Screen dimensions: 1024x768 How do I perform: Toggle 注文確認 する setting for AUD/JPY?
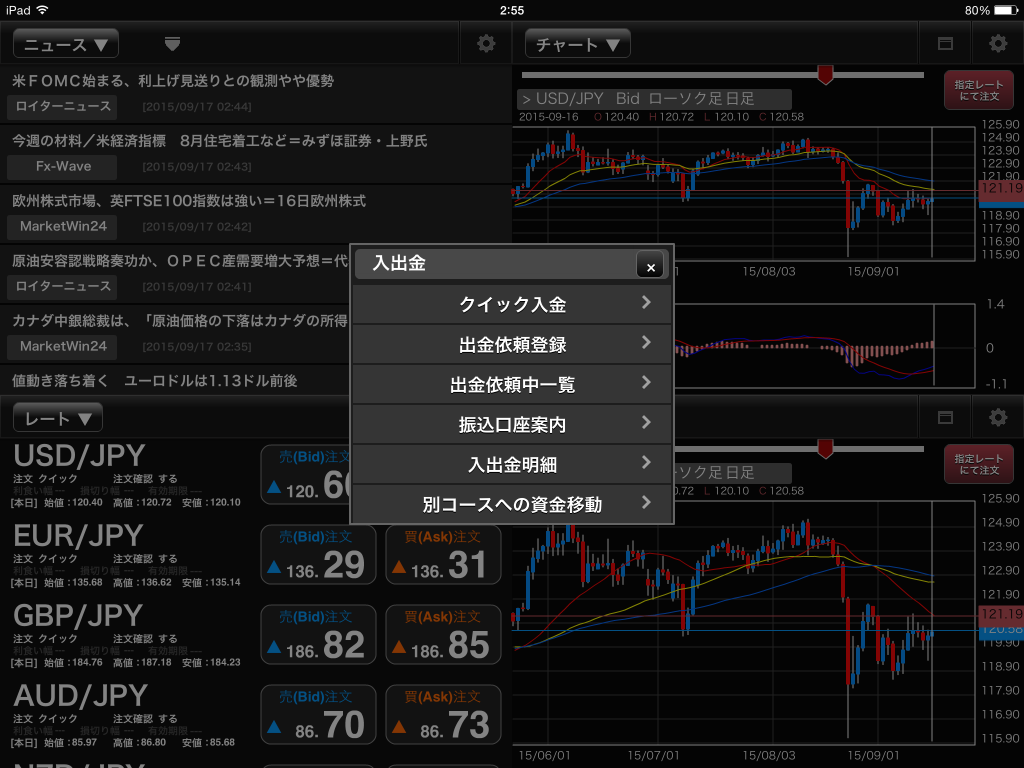tap(145, 719)
